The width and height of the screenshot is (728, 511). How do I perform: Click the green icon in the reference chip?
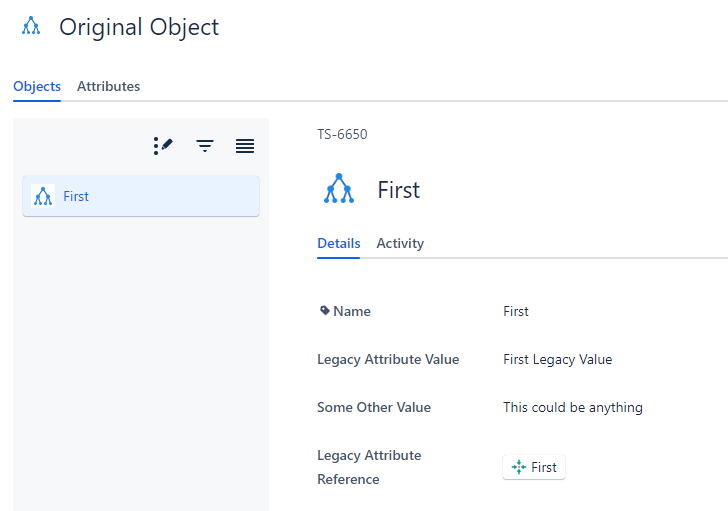pos(518,467)
